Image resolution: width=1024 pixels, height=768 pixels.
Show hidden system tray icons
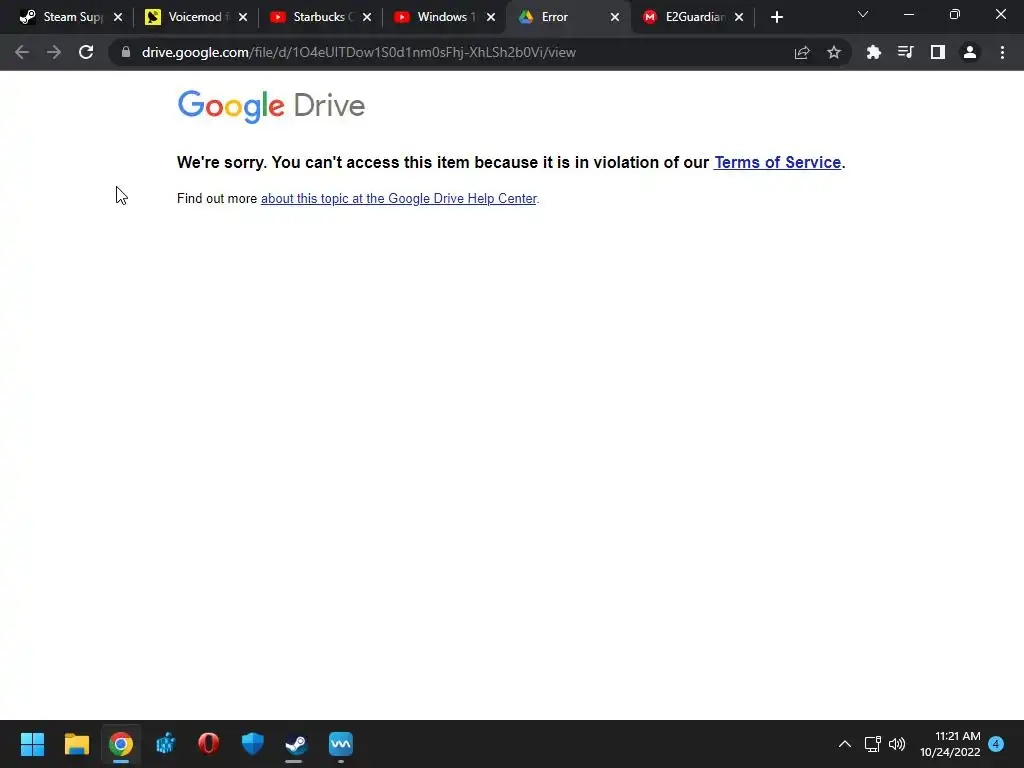click(x=844, y=744)
